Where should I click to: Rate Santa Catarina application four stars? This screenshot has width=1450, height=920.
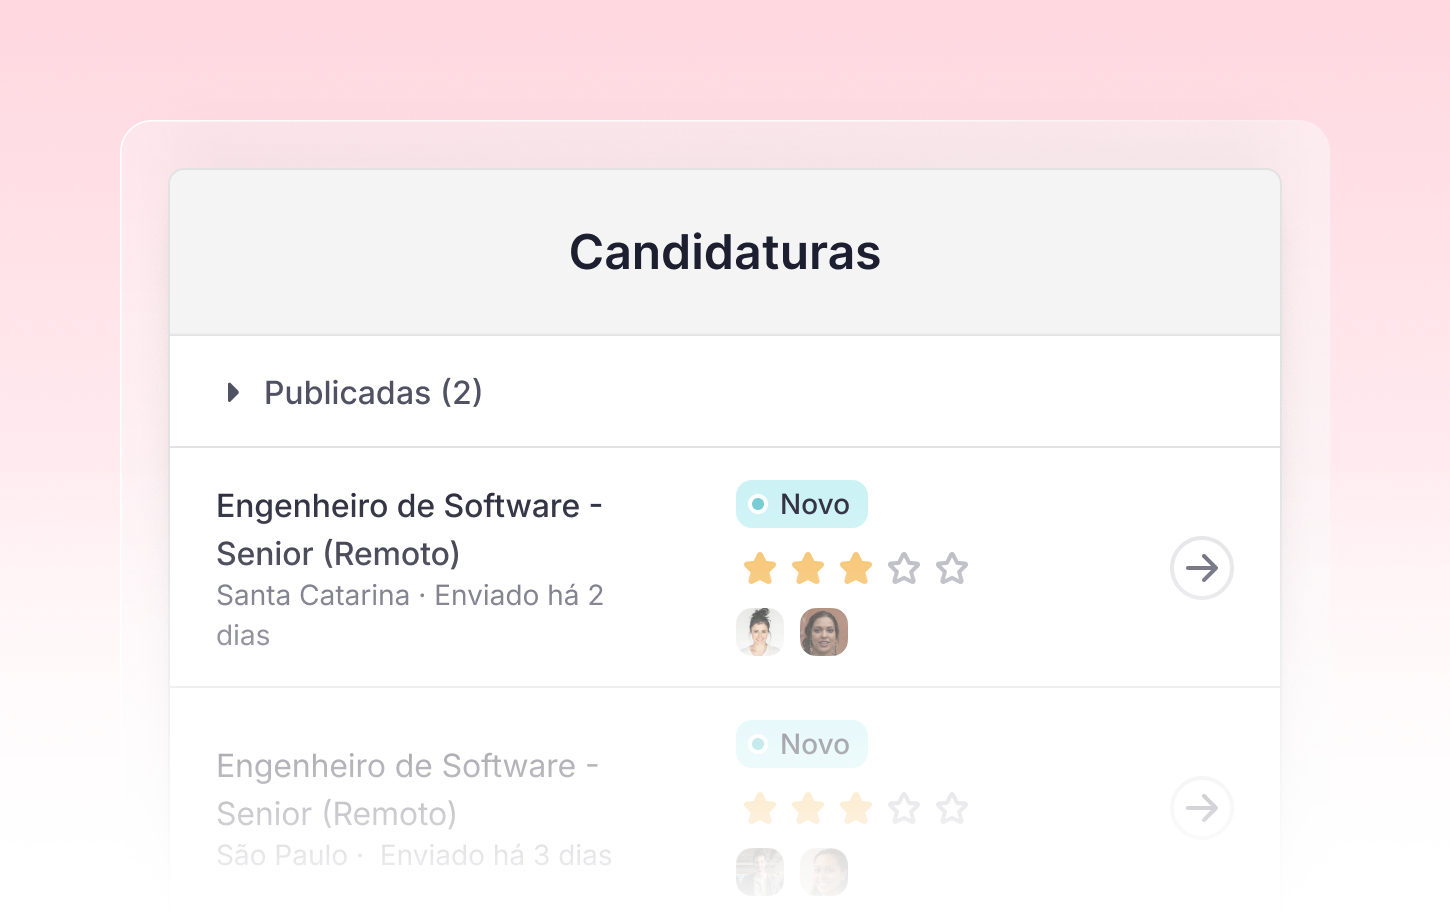coord(904,569)
